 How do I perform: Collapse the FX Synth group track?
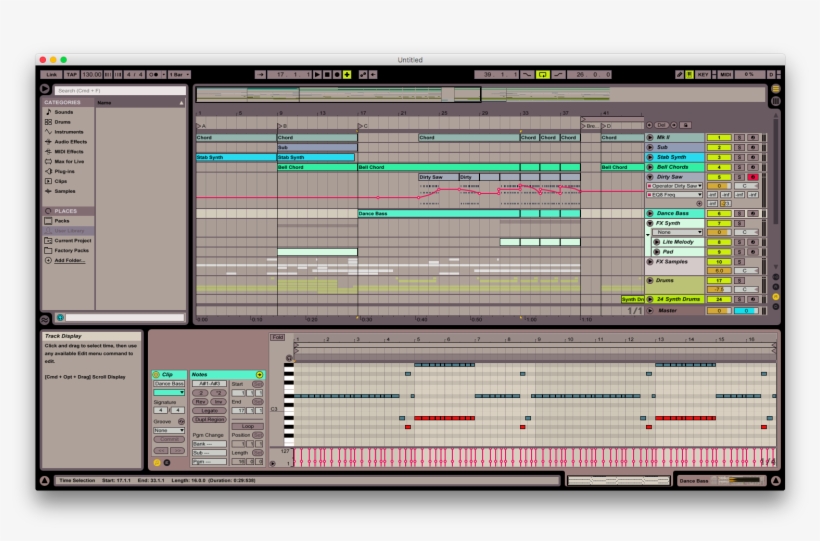click(650, 223)
